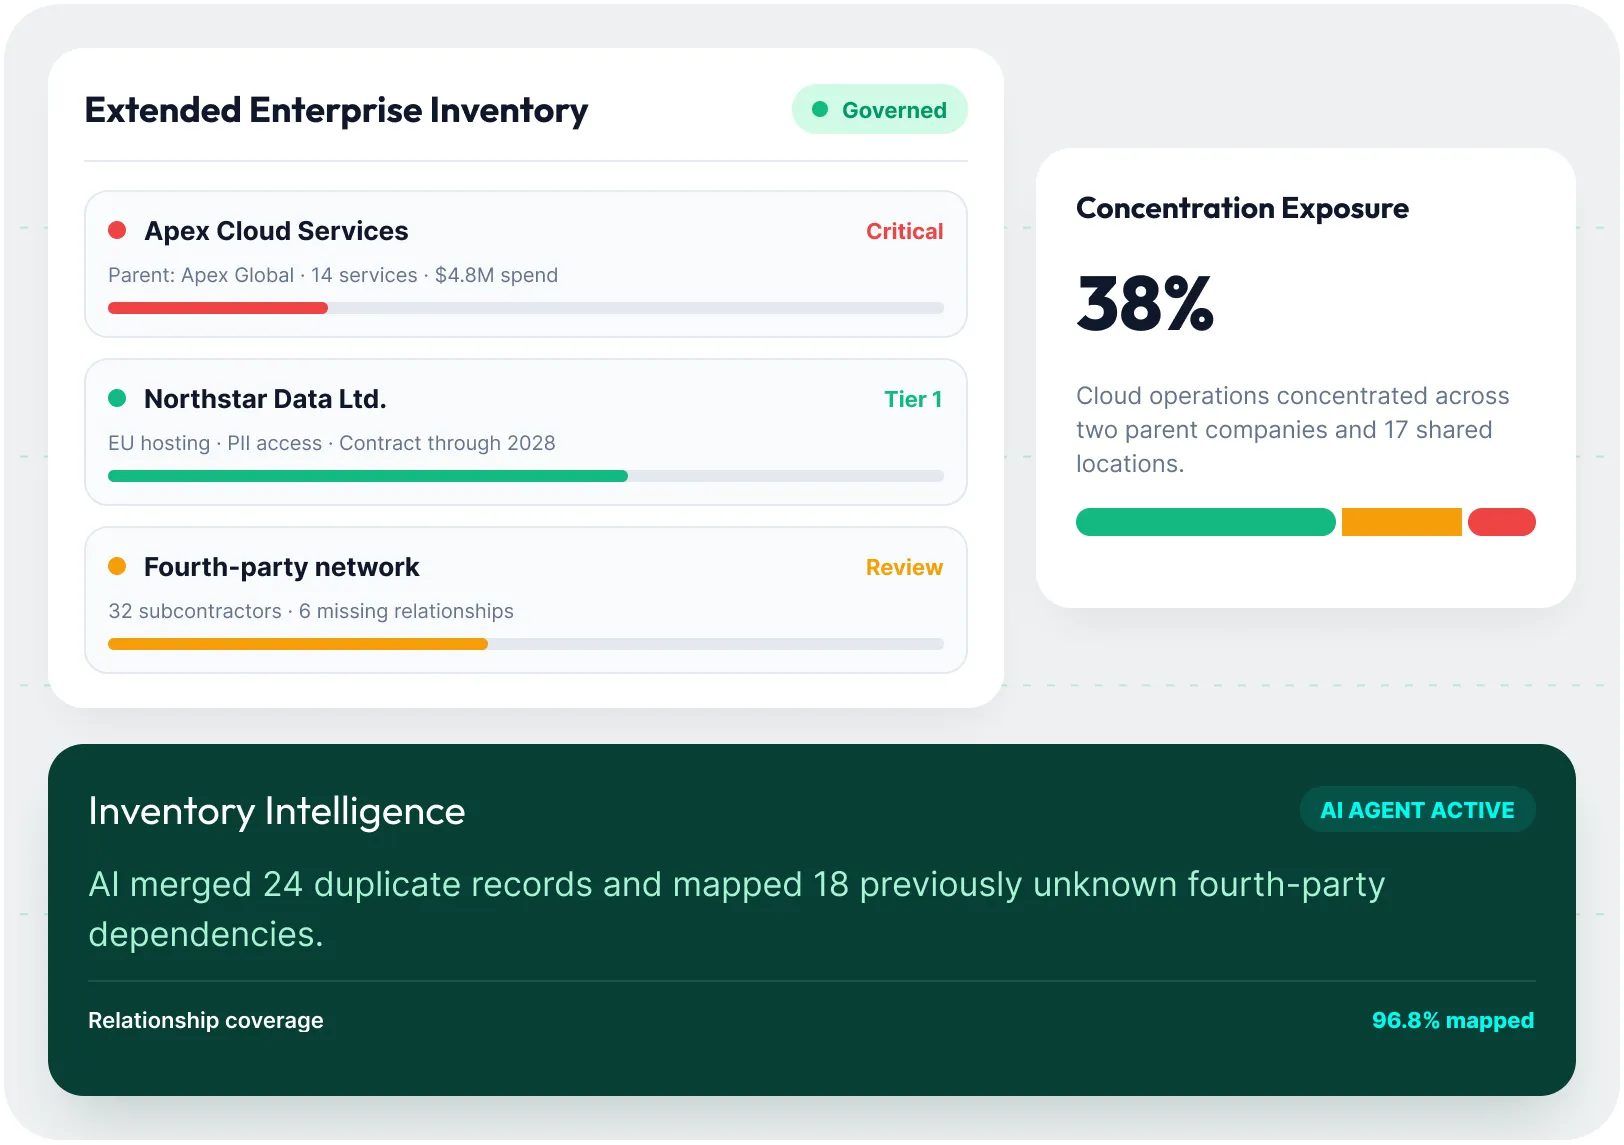Click the "AI merged 24 duplicate records" message
Screen dimensions: 1624x1145
[737, 909]
